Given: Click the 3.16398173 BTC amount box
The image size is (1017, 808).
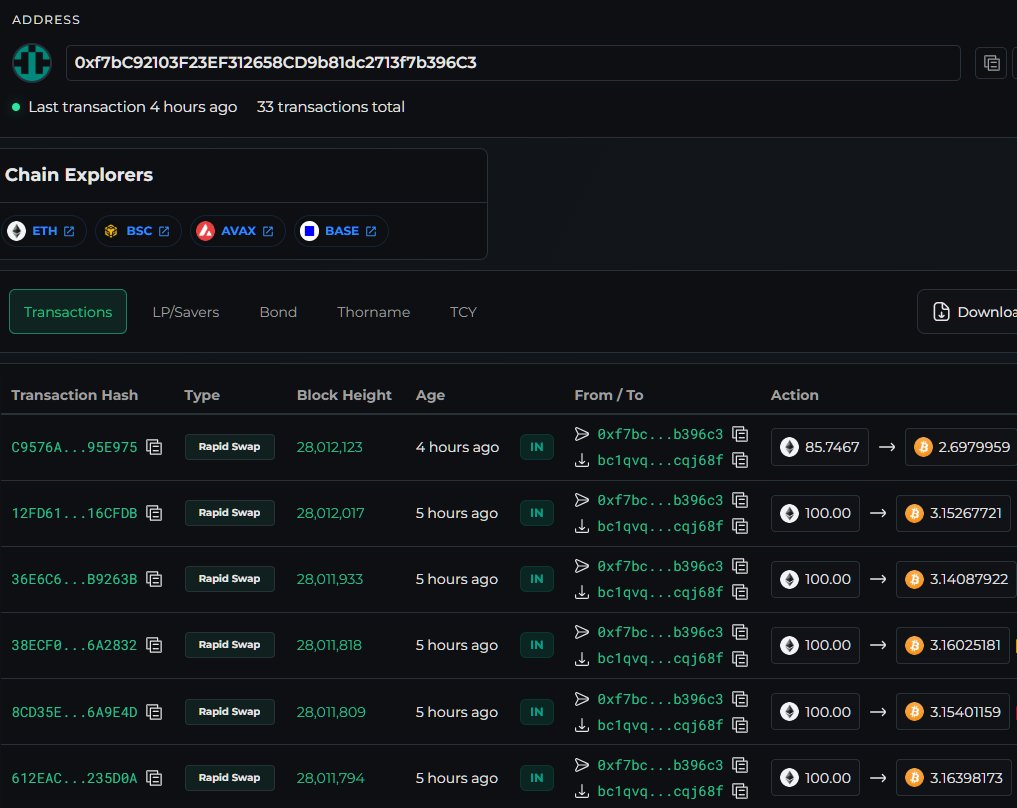Looking at the screenshot, I should coord(954,778).
